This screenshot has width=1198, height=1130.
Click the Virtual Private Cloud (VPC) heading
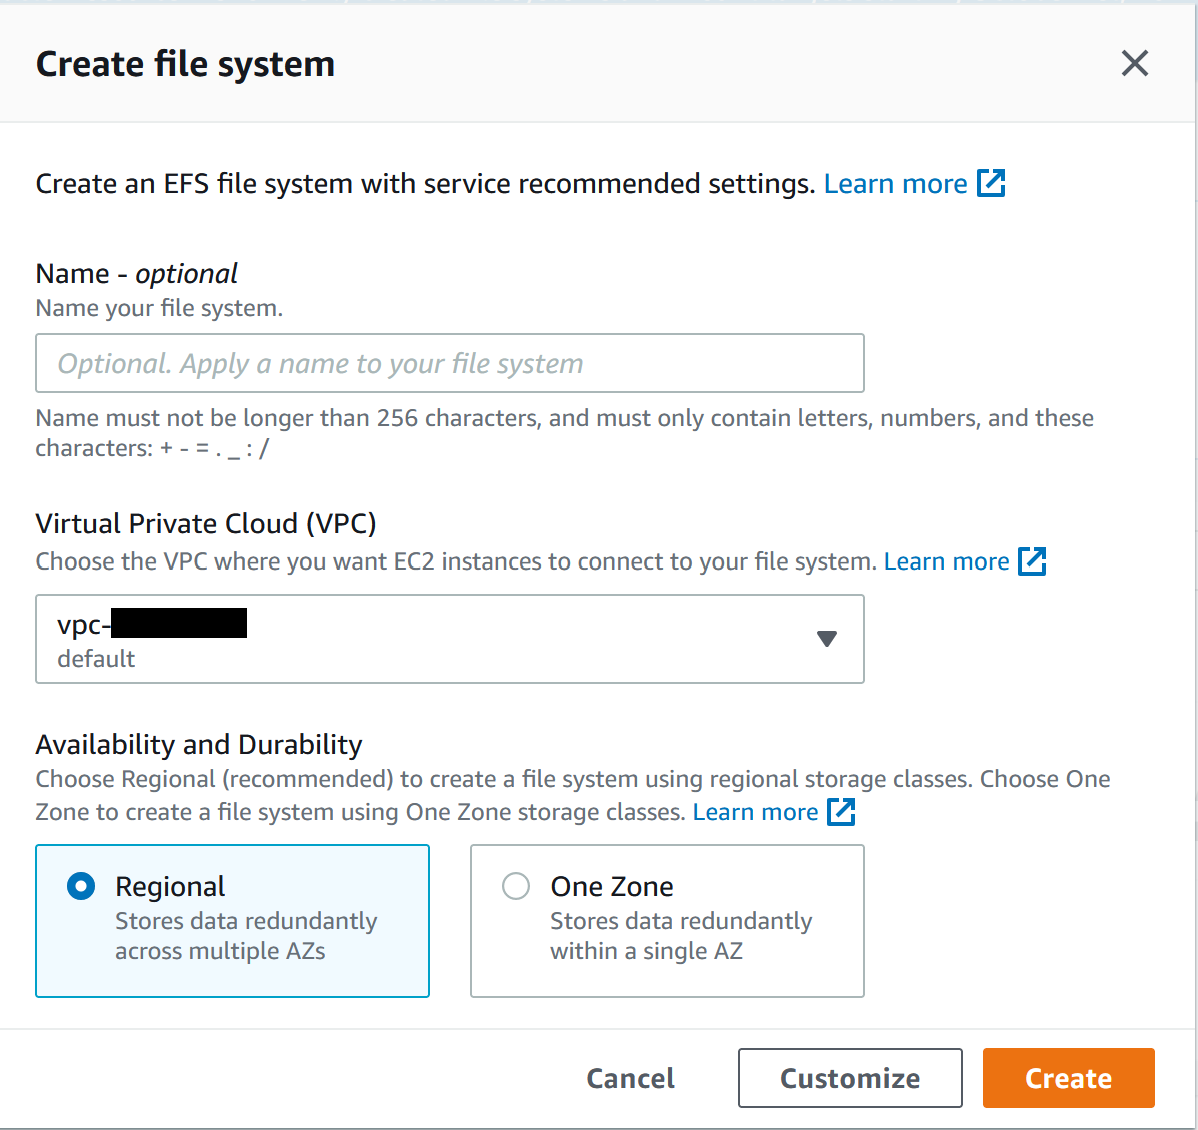pyautogui.click(x=206, y=523)
